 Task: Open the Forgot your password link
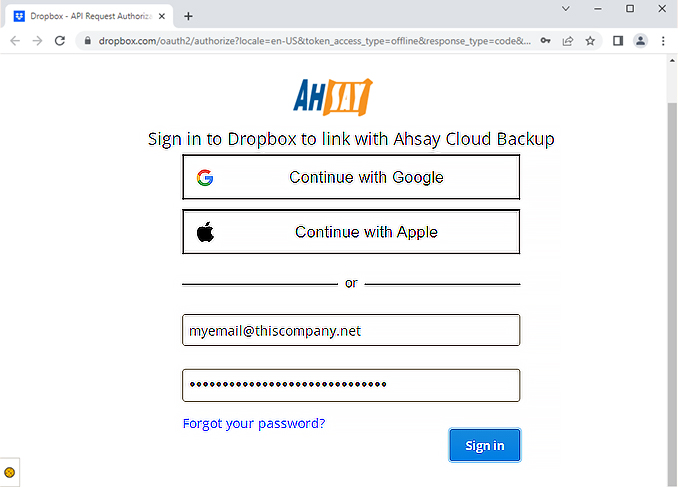click(x=254, y=423)
